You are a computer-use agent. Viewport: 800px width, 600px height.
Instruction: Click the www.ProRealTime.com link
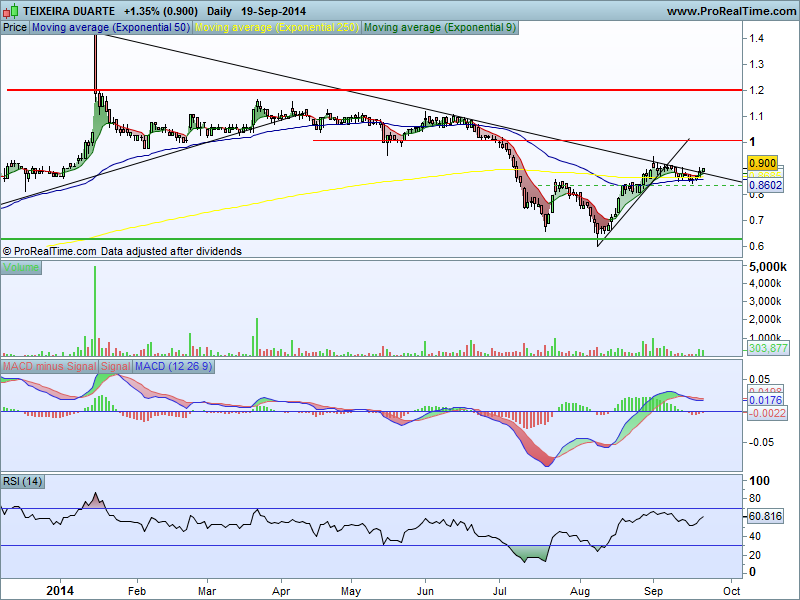pyautogui.click(x=731, y=11)
